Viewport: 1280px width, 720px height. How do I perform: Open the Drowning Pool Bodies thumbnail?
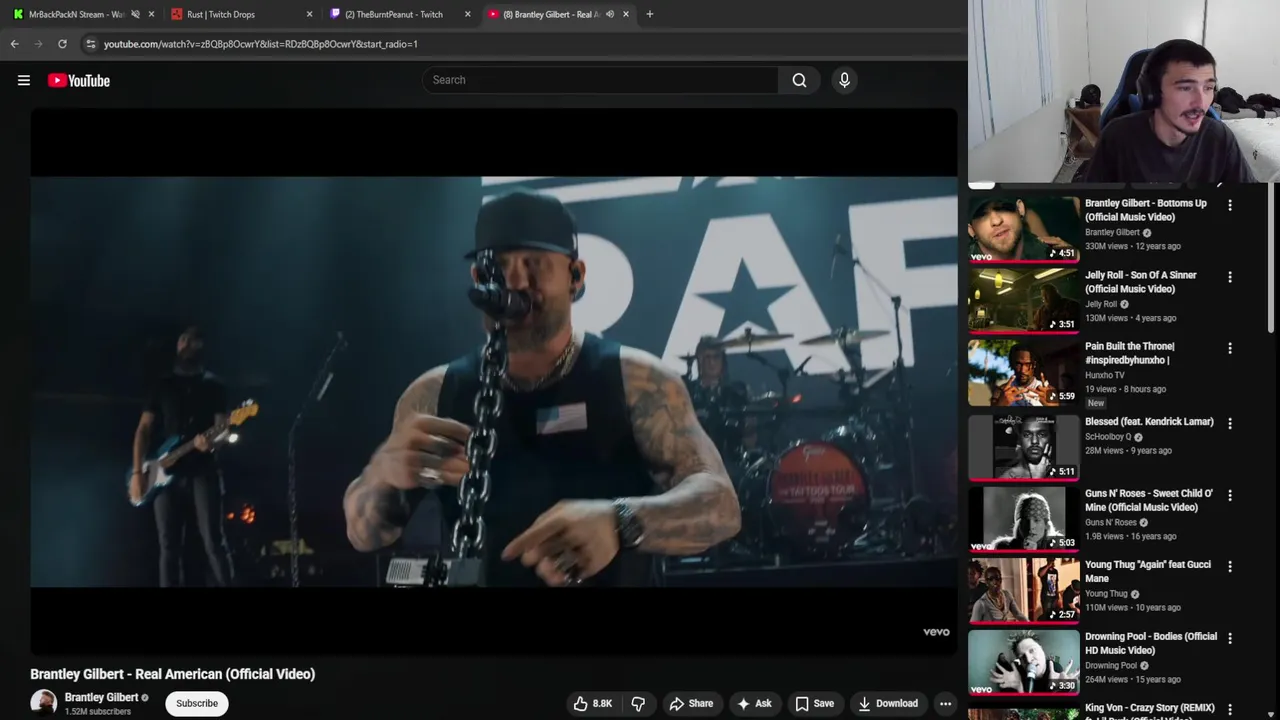[x=1024, y=662]
